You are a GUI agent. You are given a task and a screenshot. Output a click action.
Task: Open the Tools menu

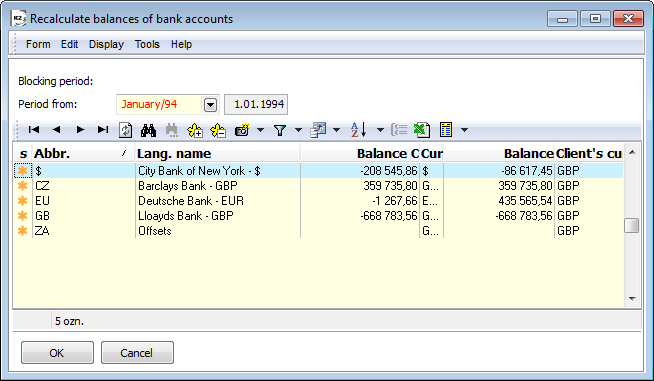(147, 44)
